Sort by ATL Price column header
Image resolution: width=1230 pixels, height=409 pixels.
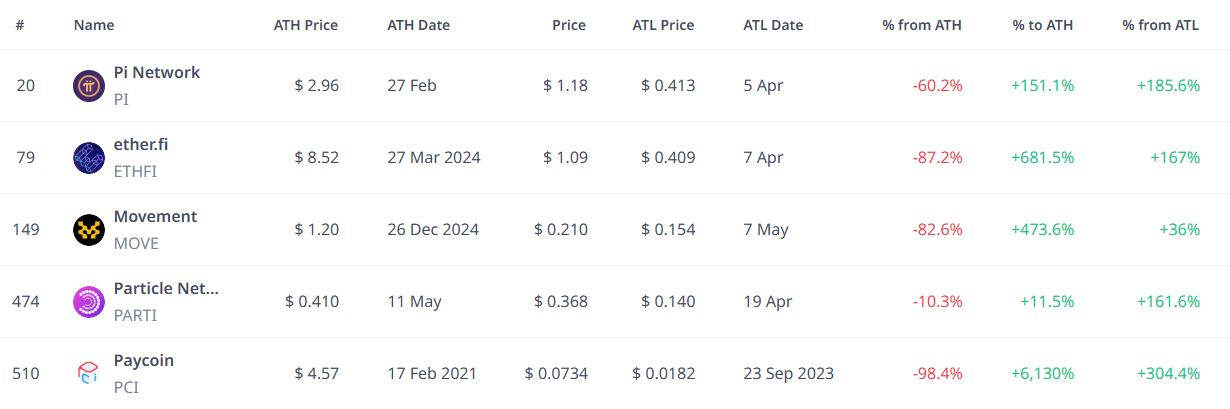pyautogui.click(x=663, y=25)
